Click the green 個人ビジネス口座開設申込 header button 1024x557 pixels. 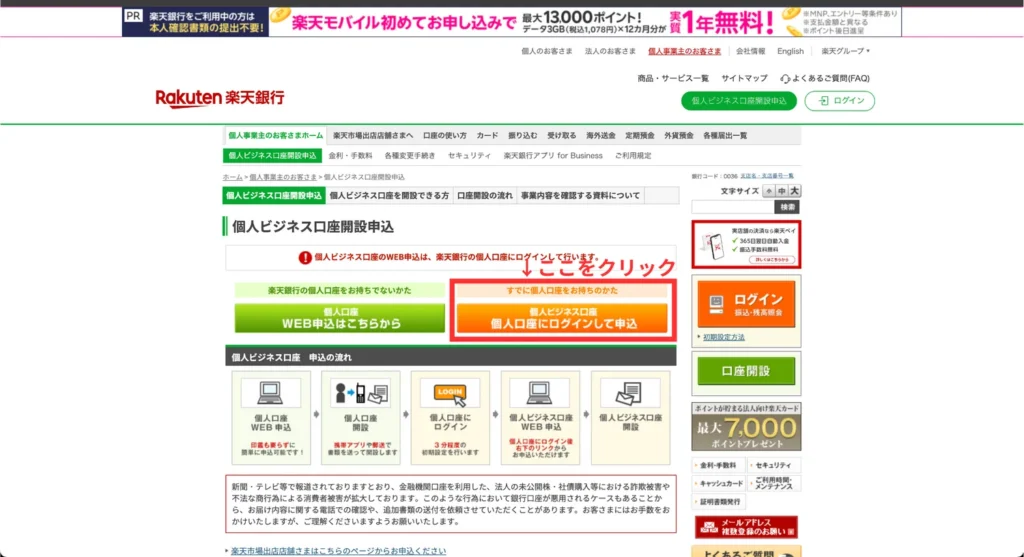click(x=739, y=101)
